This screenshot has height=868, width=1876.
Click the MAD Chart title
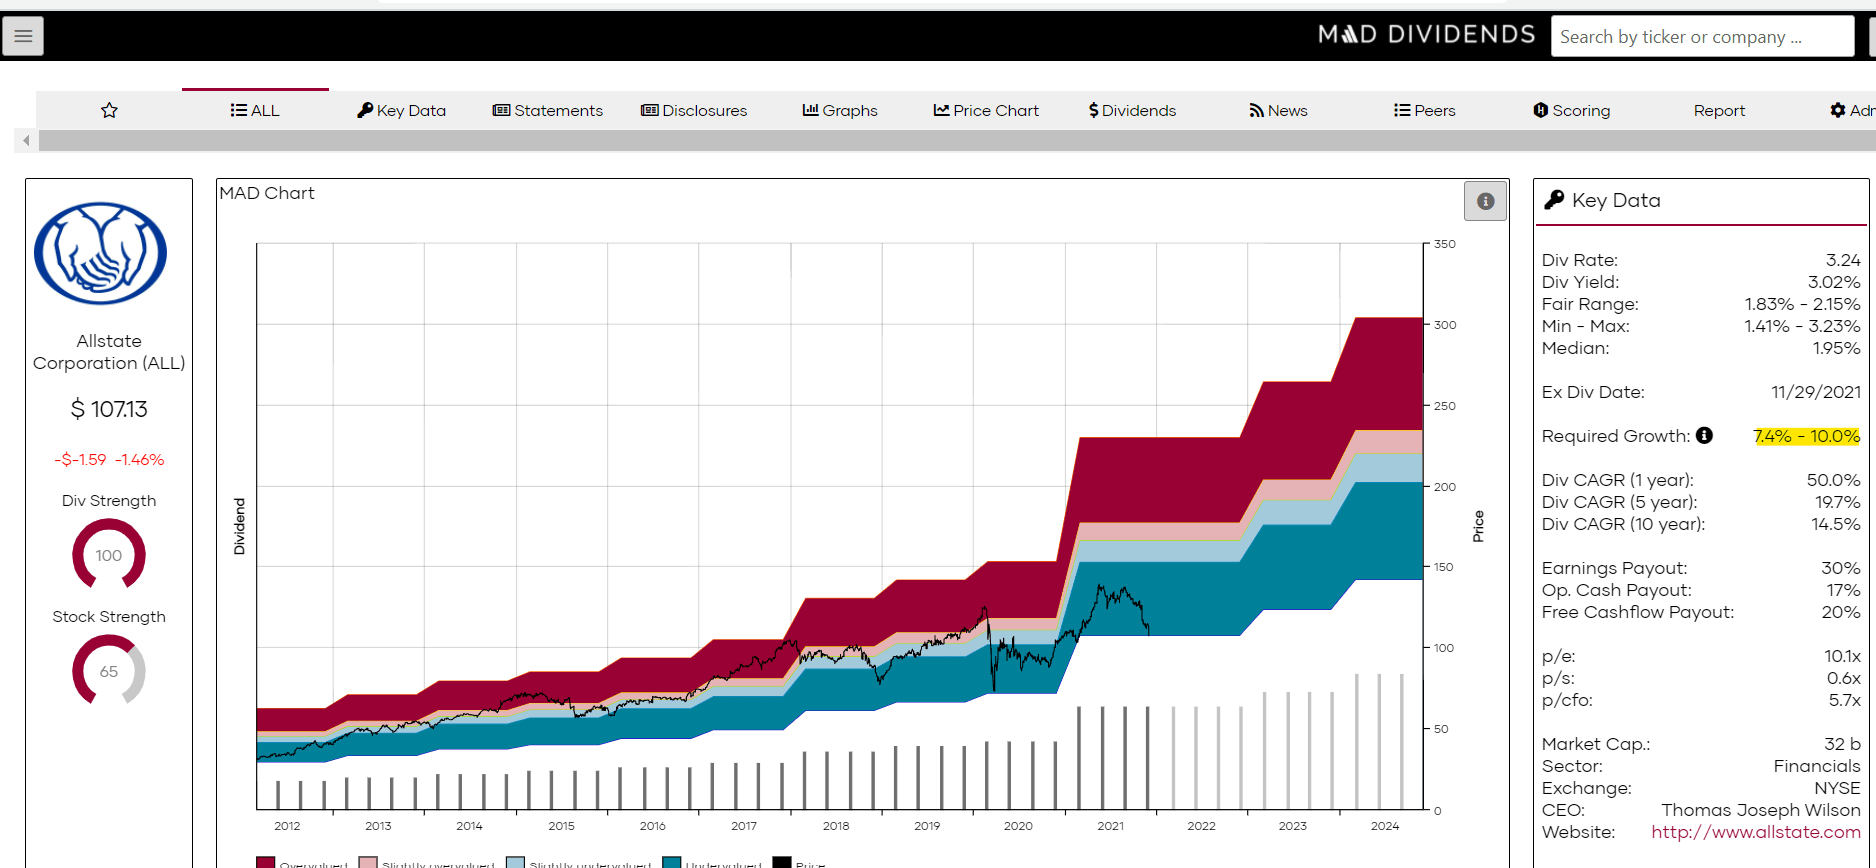click(267, 193)
